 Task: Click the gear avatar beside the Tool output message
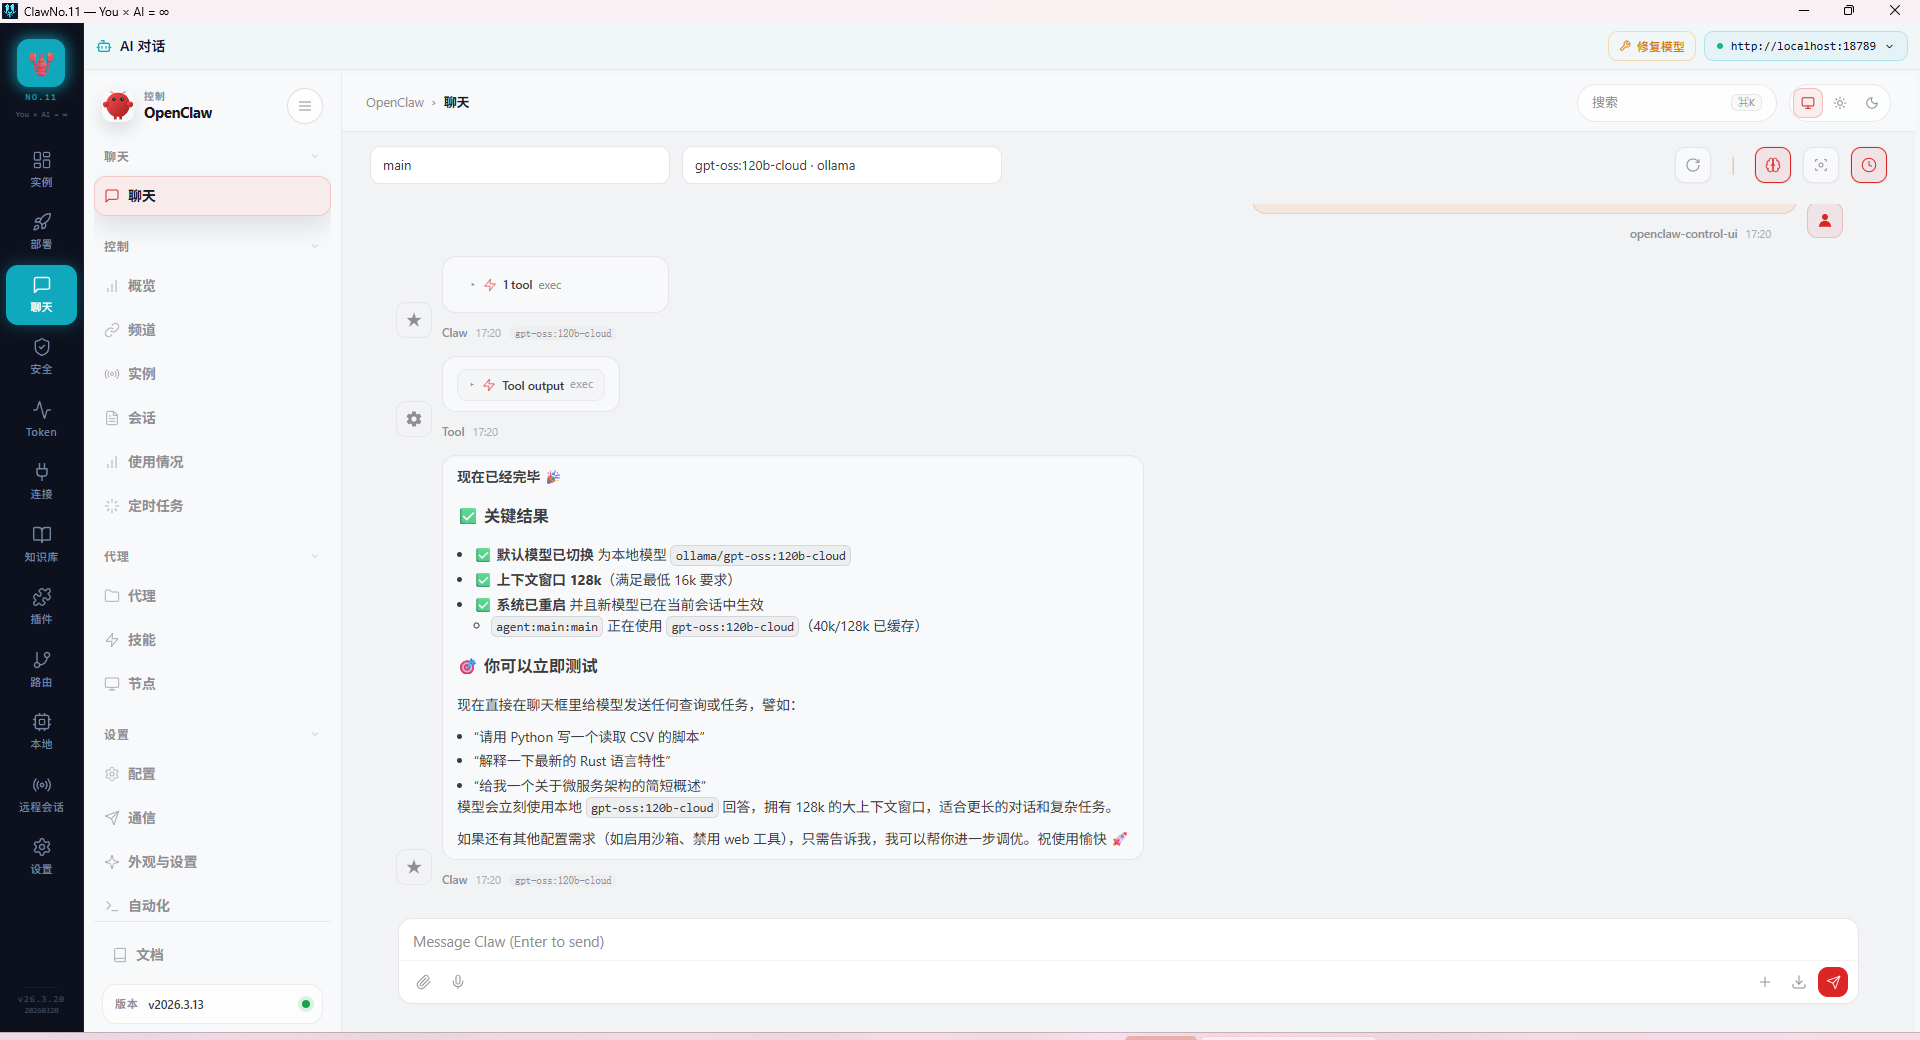[x=414, y=419]
